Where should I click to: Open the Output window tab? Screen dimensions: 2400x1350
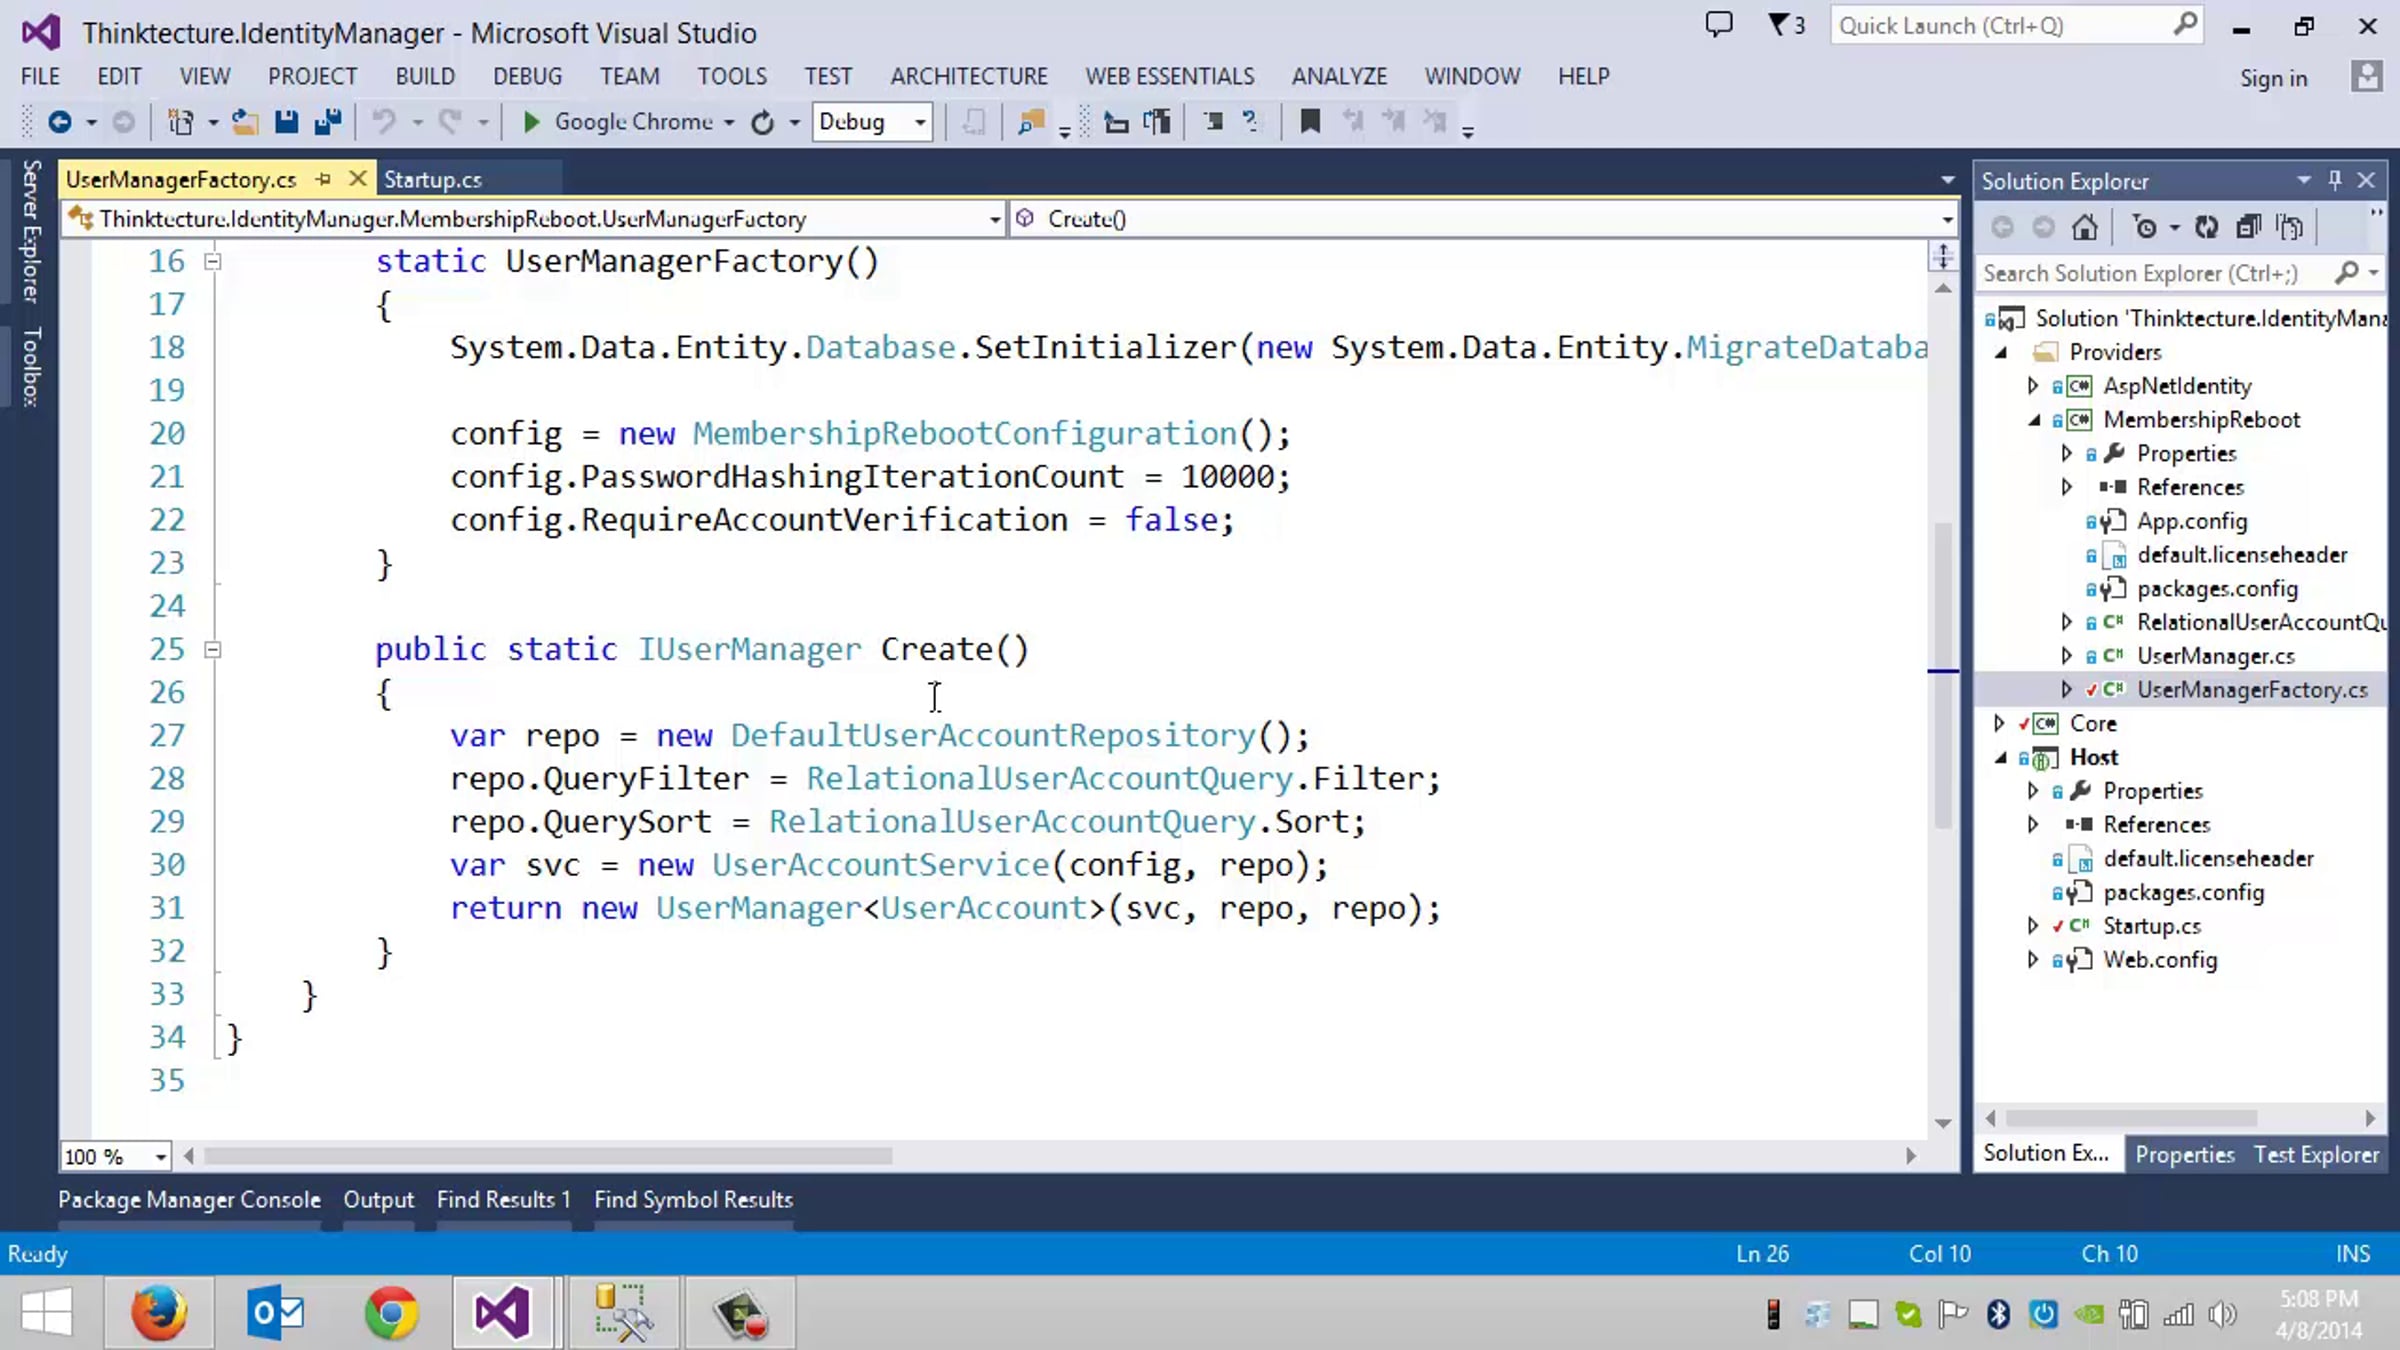378,1200
